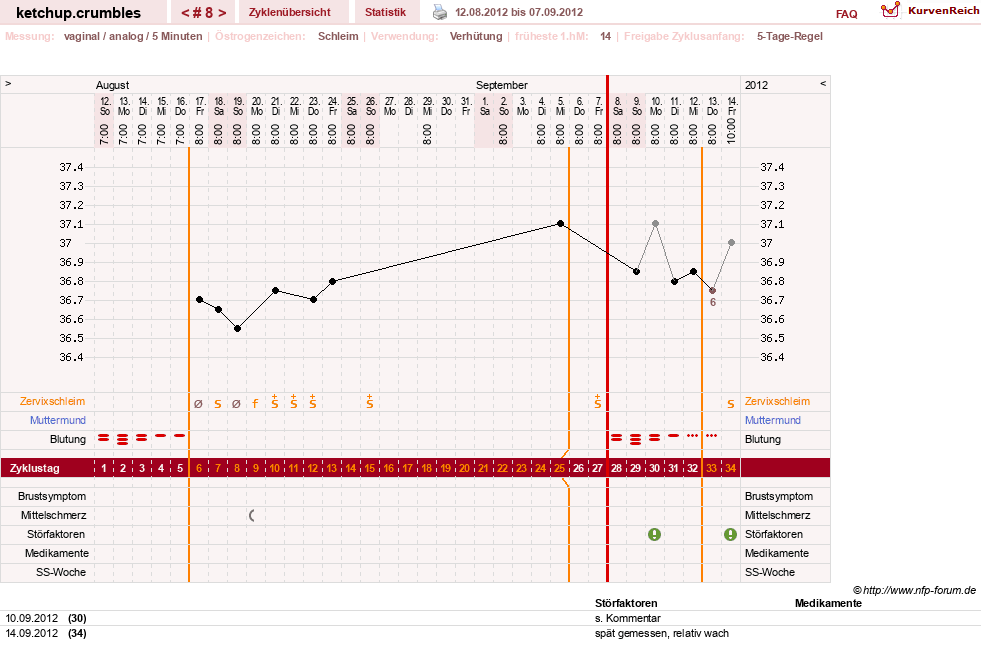The image size is (981, 662).
Task: Click the 10:00 measurement time on Sept 14
Action: [x=731, y=131]
